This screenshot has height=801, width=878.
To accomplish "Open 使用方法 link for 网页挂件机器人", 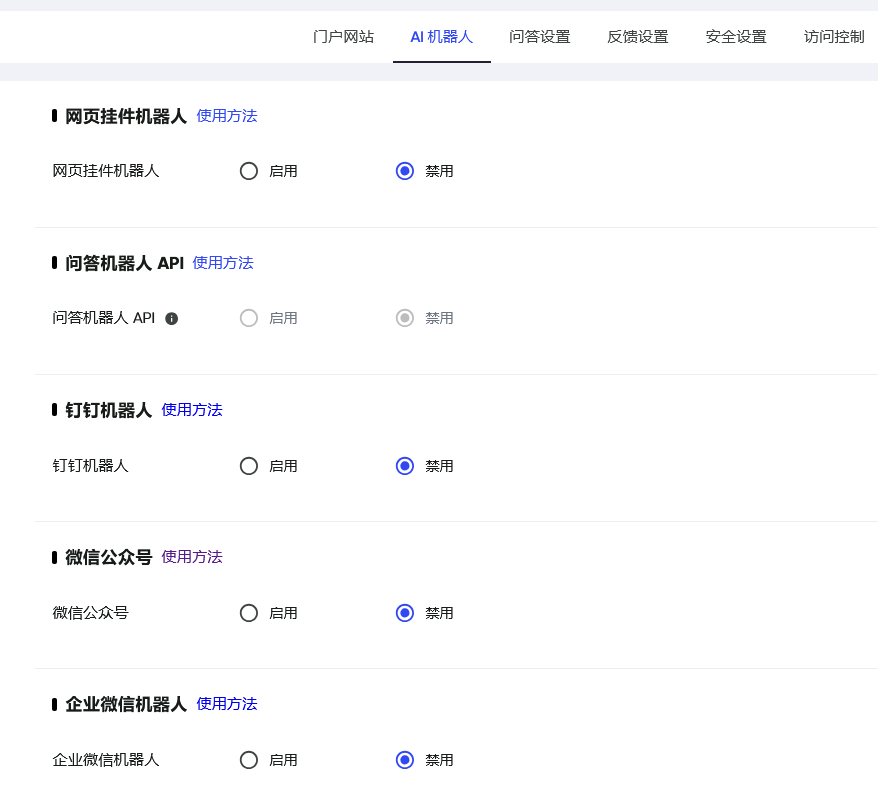I will 227,116.
